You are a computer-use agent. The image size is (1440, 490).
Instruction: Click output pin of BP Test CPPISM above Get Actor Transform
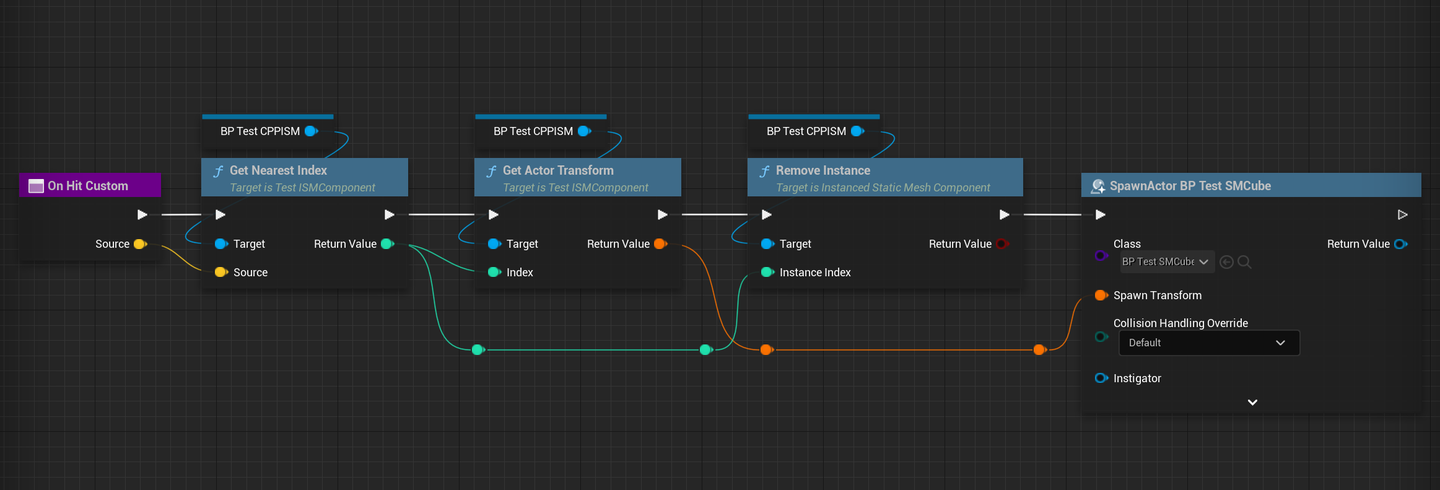[584, 131]
